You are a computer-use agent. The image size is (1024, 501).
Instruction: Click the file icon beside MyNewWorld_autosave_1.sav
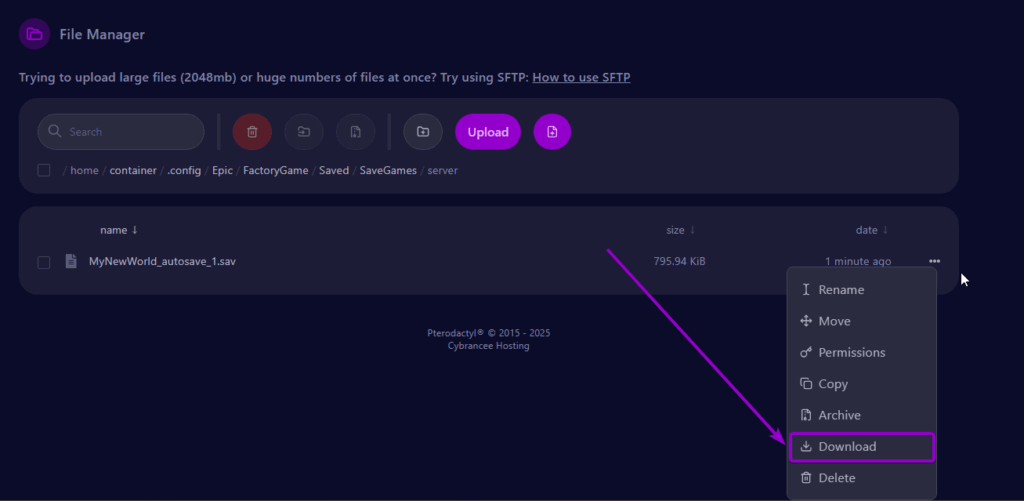tap(71, 262)
